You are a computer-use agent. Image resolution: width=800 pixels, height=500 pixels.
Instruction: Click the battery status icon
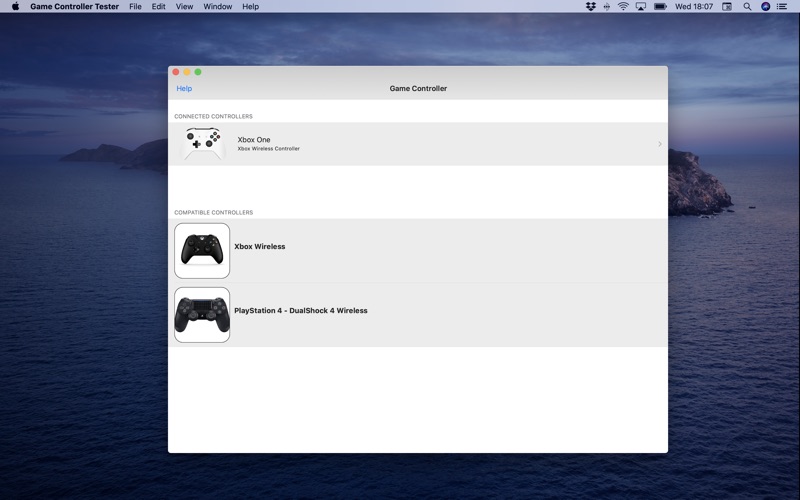pos(660,6)
